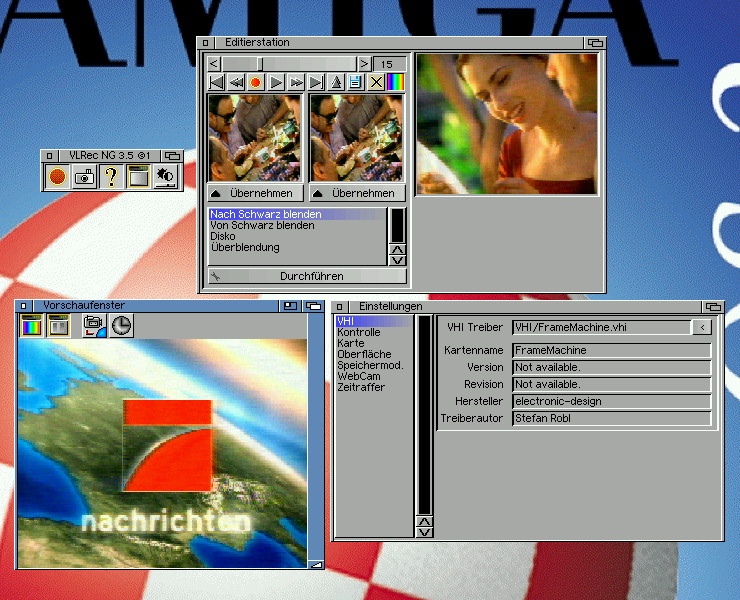Select the 'Disko' effect
This screenshot has width=740, height=600.
pyautogui.click(x=297, y=237)
